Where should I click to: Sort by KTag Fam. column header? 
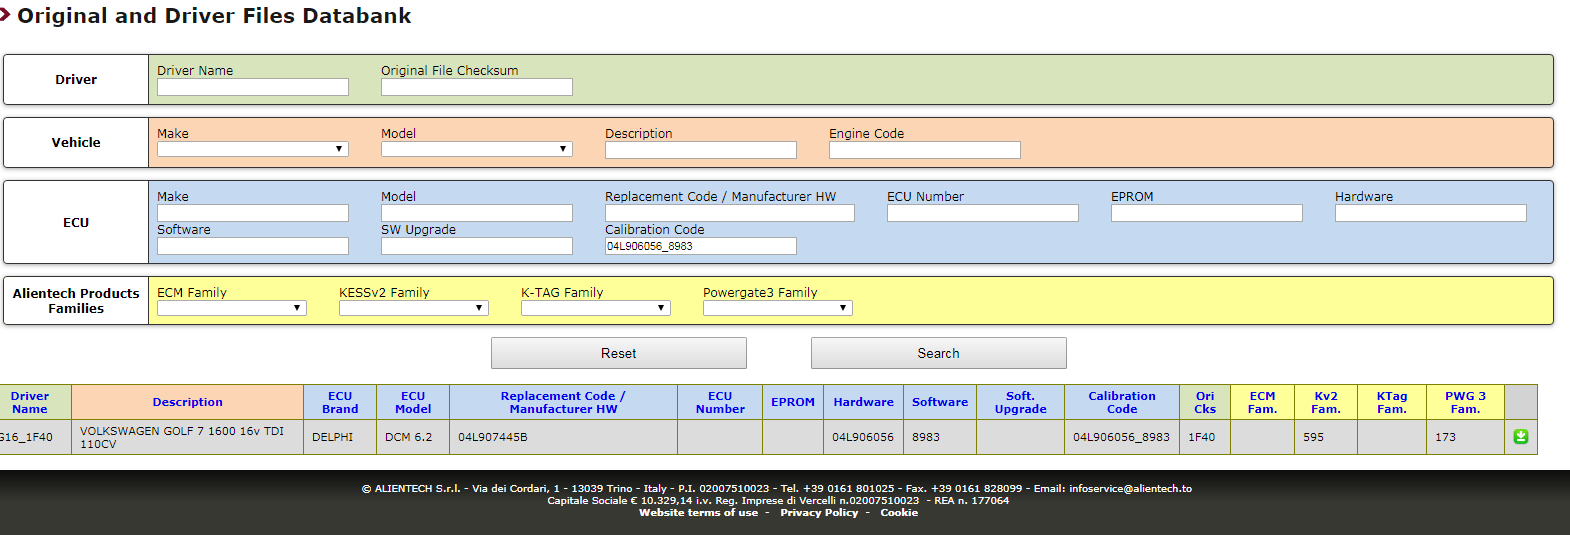[x=1392, y=402]
